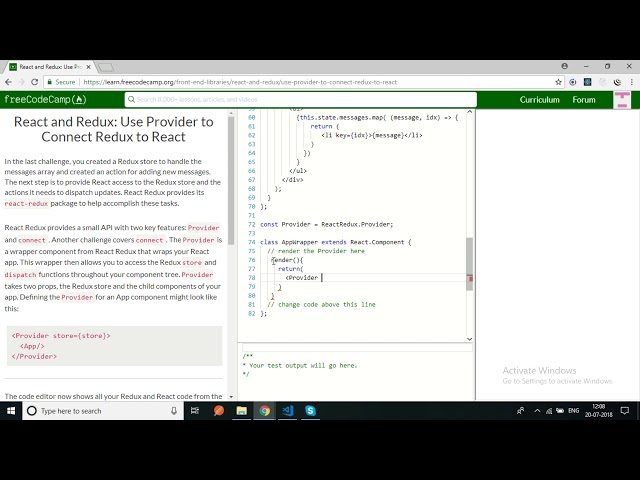This screenshot has width=640, height=480.
Task: Click the react-redux code term in instructions
Action: click(x=27, y=203)
